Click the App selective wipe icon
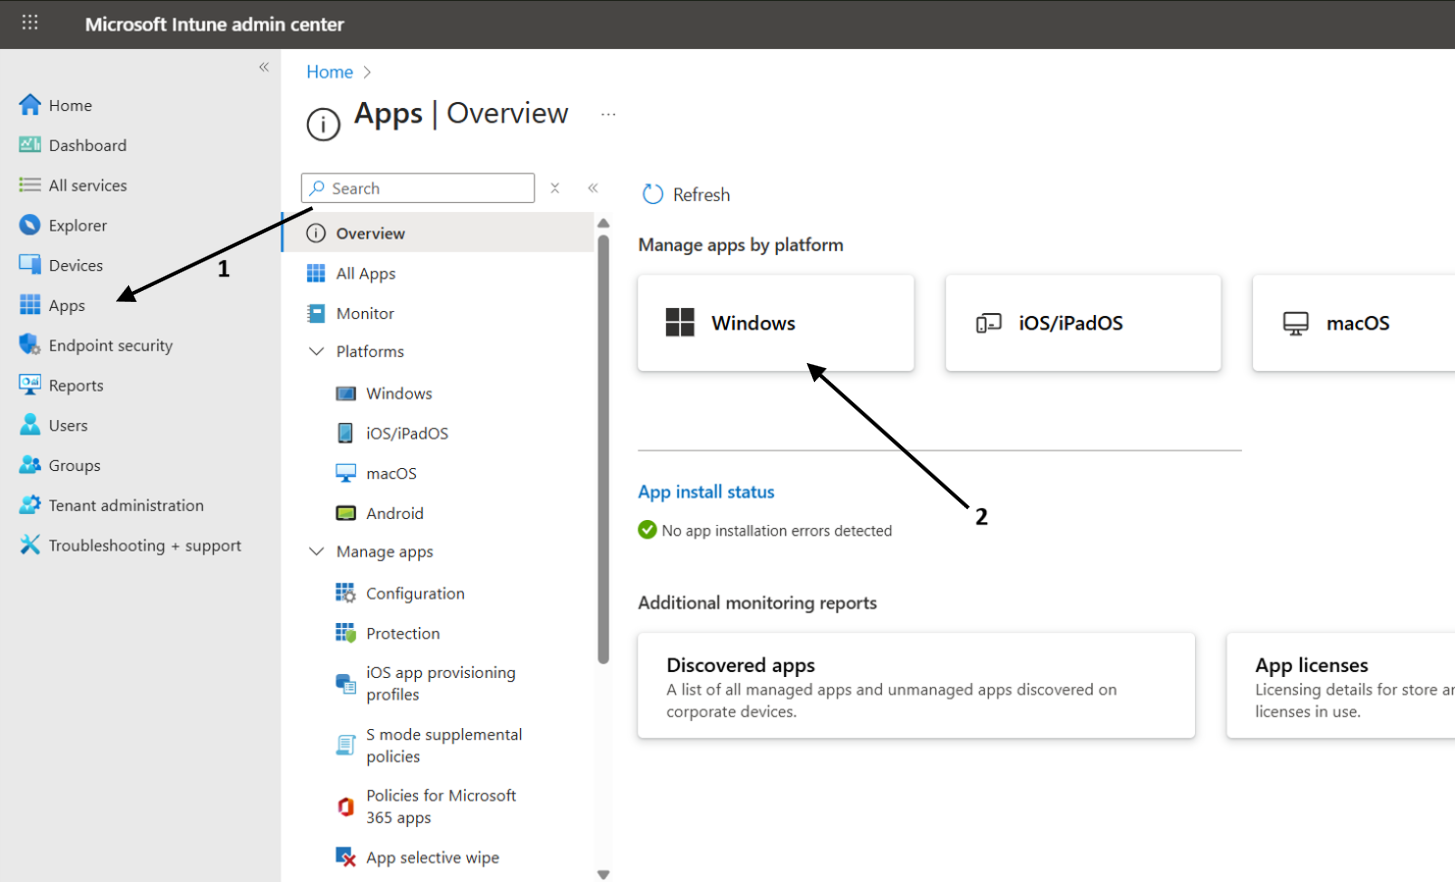 345,857
